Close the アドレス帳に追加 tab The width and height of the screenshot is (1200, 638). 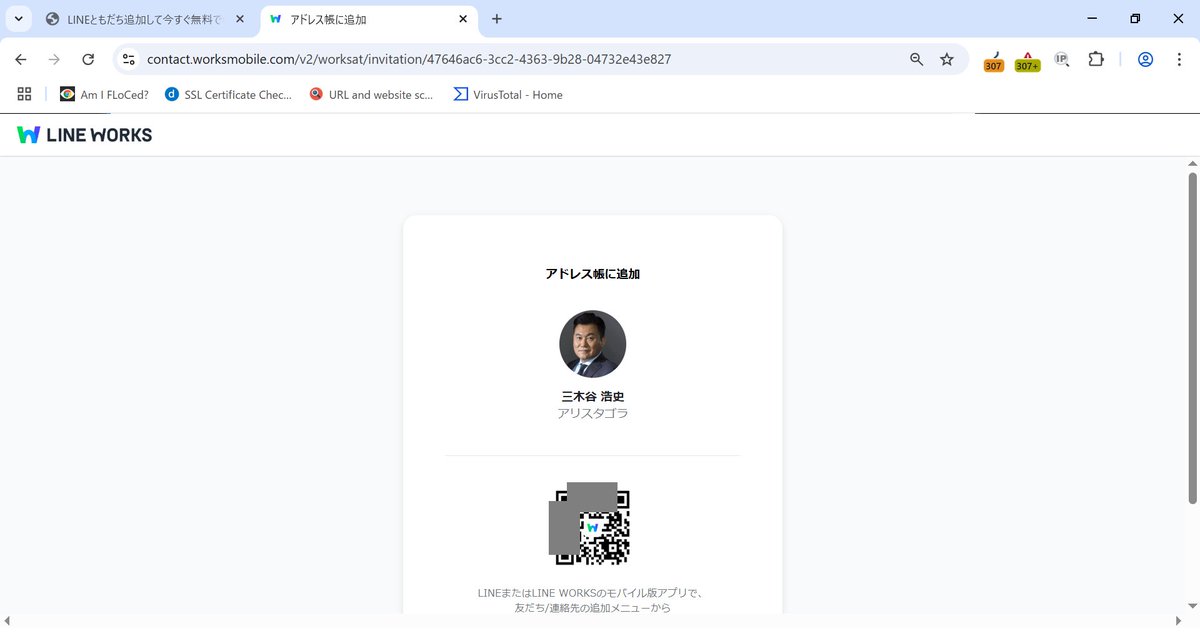pos(463,19)
